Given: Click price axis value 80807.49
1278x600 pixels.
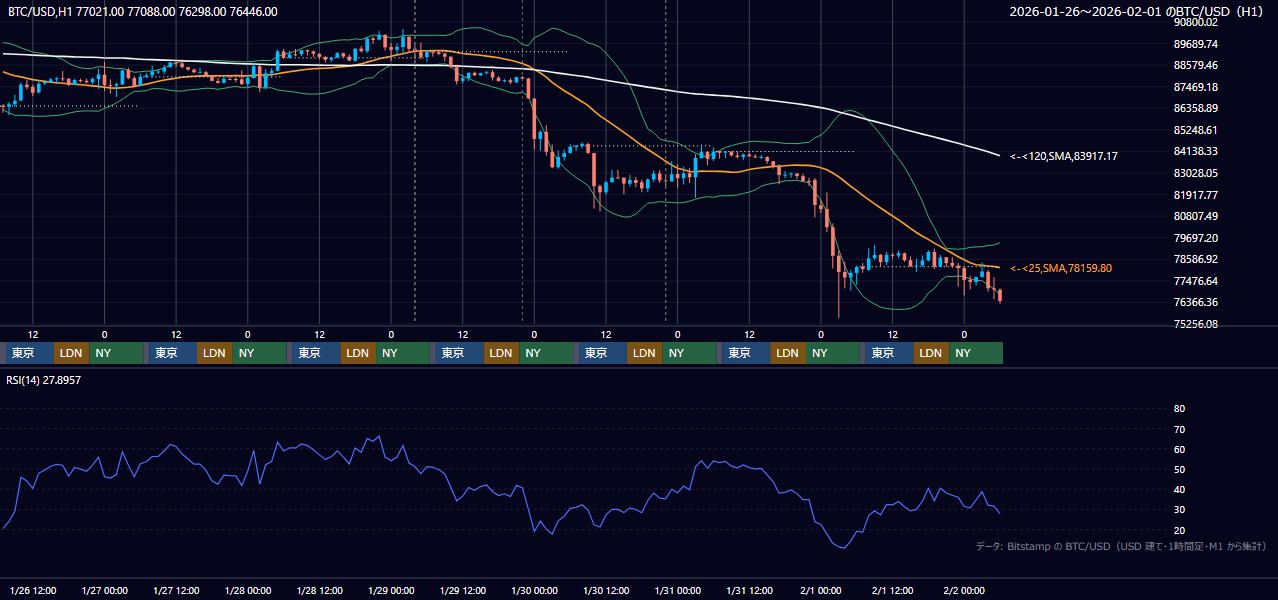Looking at the screenshot, I should coord(1195,216).
